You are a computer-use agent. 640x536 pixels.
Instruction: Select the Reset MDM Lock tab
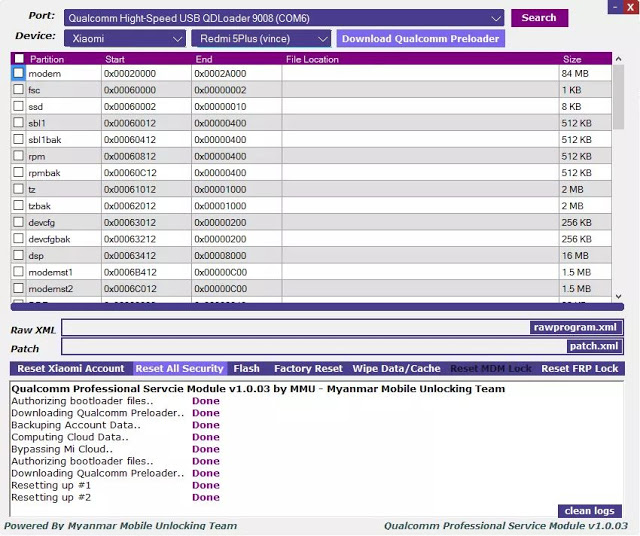(x=491, y=369)
